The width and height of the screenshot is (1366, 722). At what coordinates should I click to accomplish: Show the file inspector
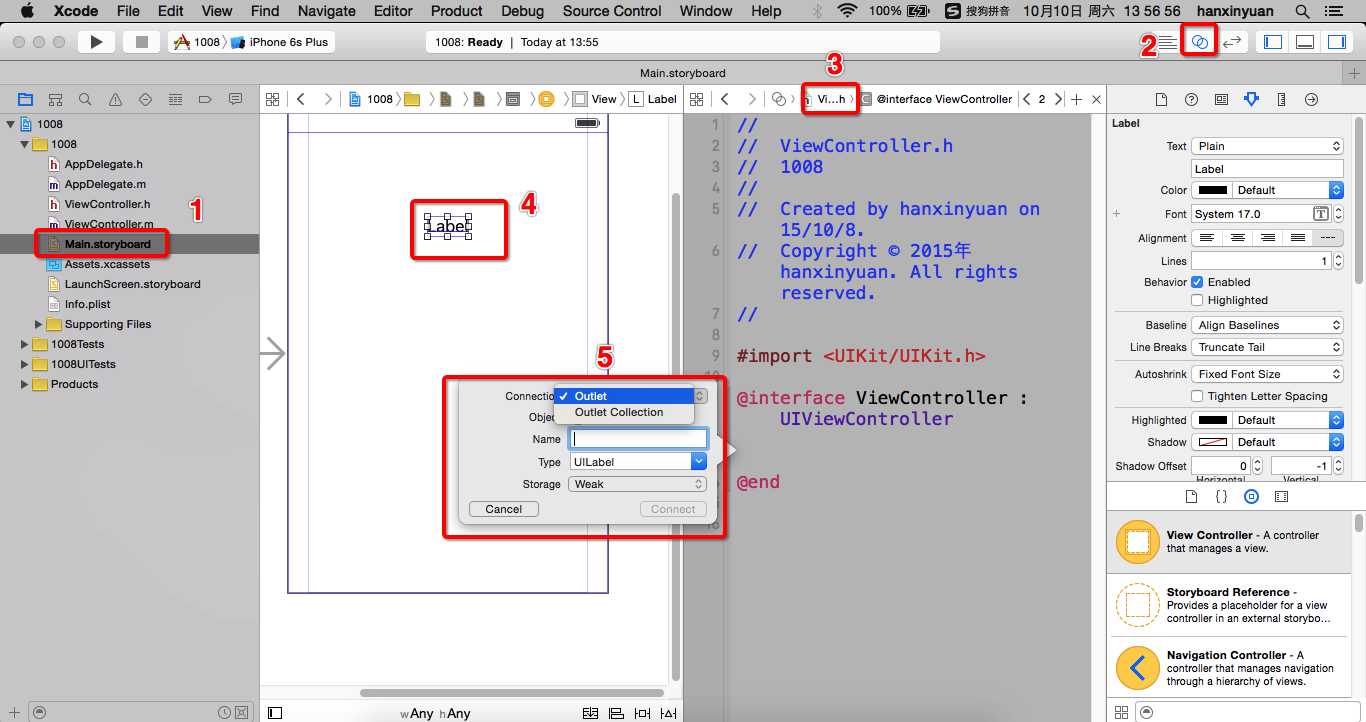pos(1161,99)
